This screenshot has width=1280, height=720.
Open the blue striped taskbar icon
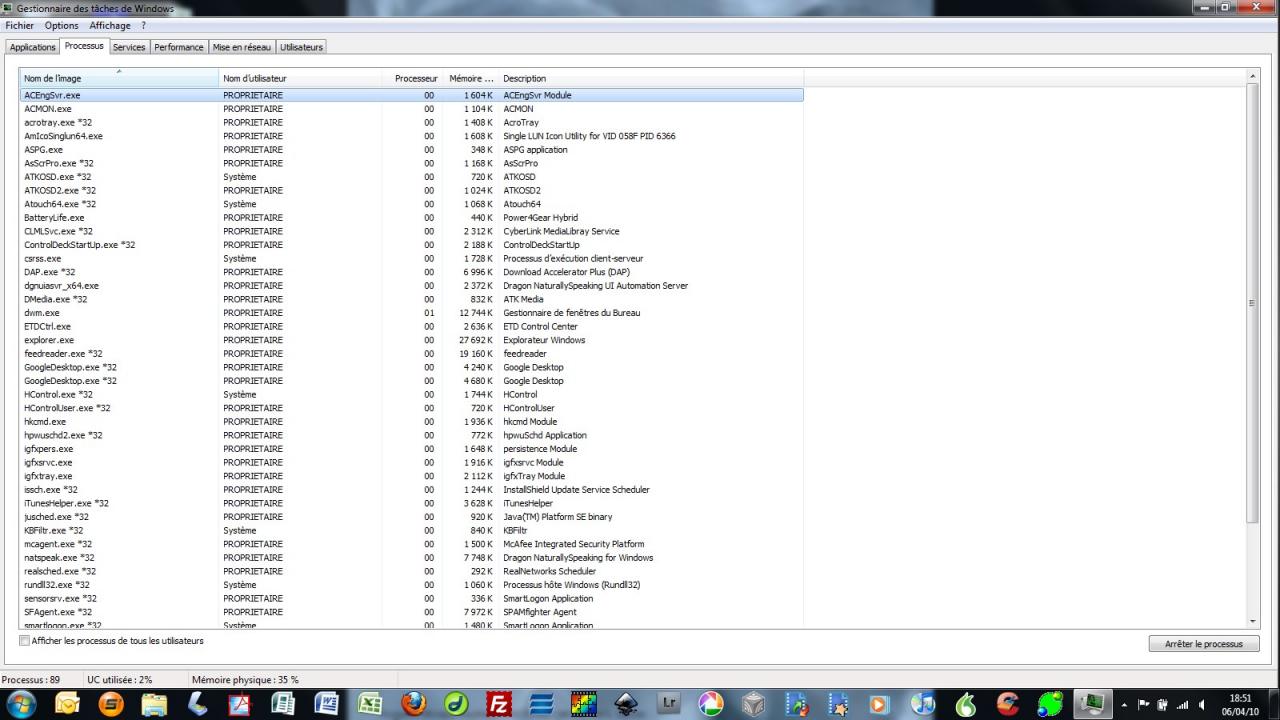click(x=541, y=704)
